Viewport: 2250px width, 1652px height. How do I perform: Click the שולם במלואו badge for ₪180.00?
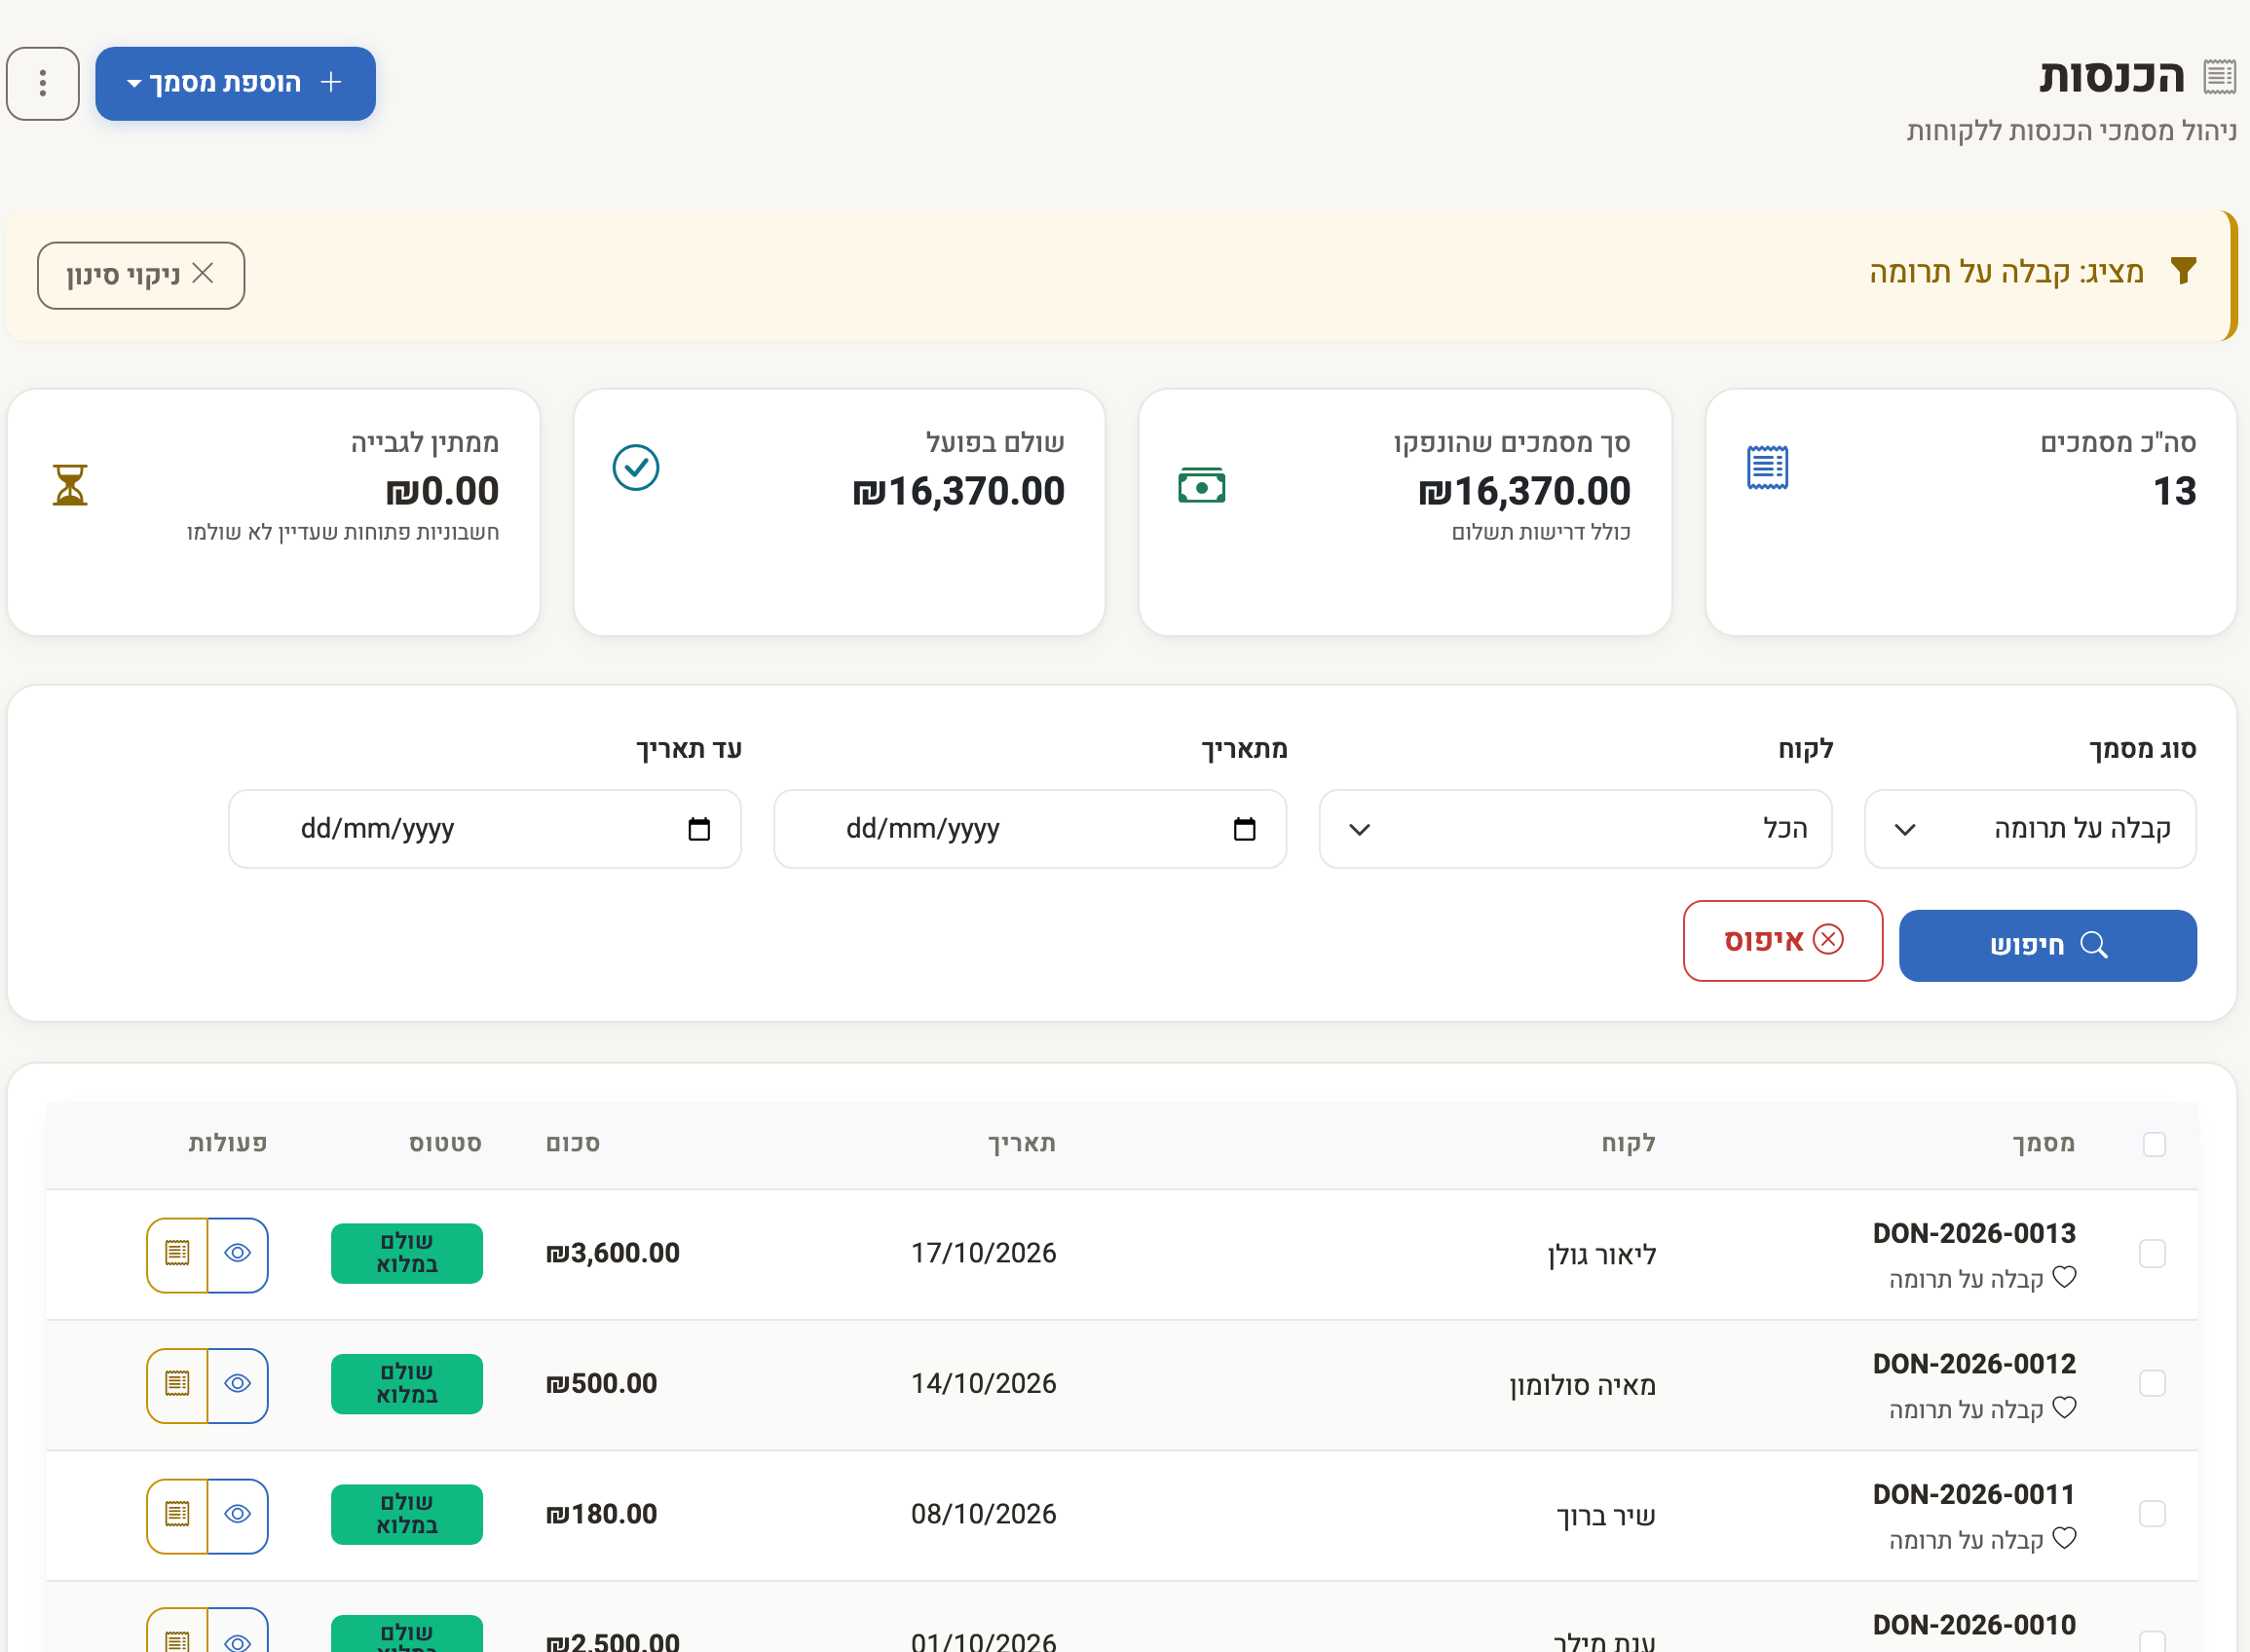pos(407,1514)
